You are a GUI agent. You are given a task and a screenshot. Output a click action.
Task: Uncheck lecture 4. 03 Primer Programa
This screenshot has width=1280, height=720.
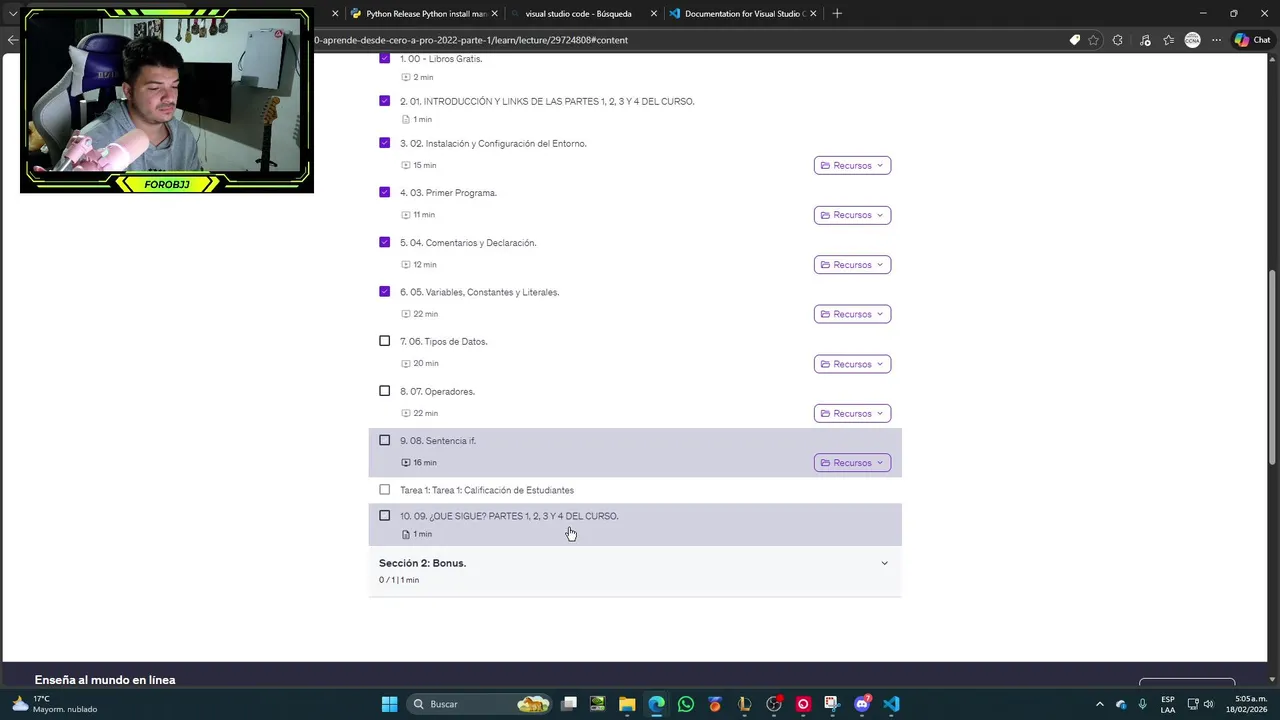tap(384, 192)
